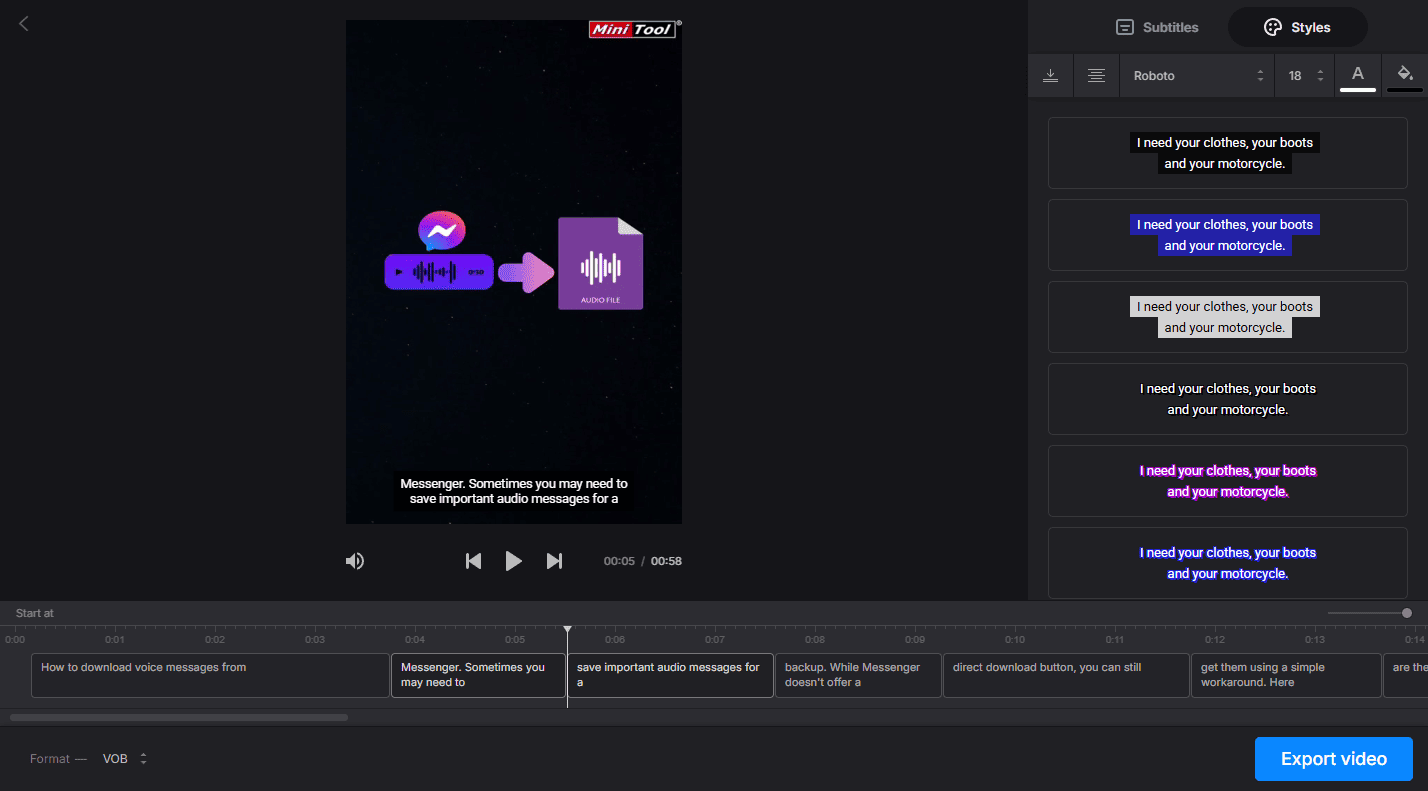The height and width of the screenshot is (791, 1428).
Task: Go back using the top-left arrow
Action: click(24, 23)
